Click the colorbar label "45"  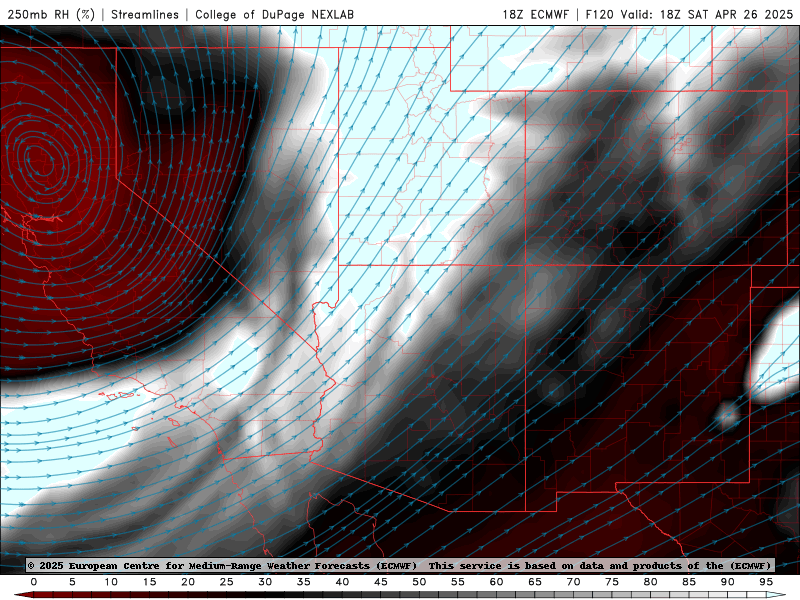tap(381, 582)
